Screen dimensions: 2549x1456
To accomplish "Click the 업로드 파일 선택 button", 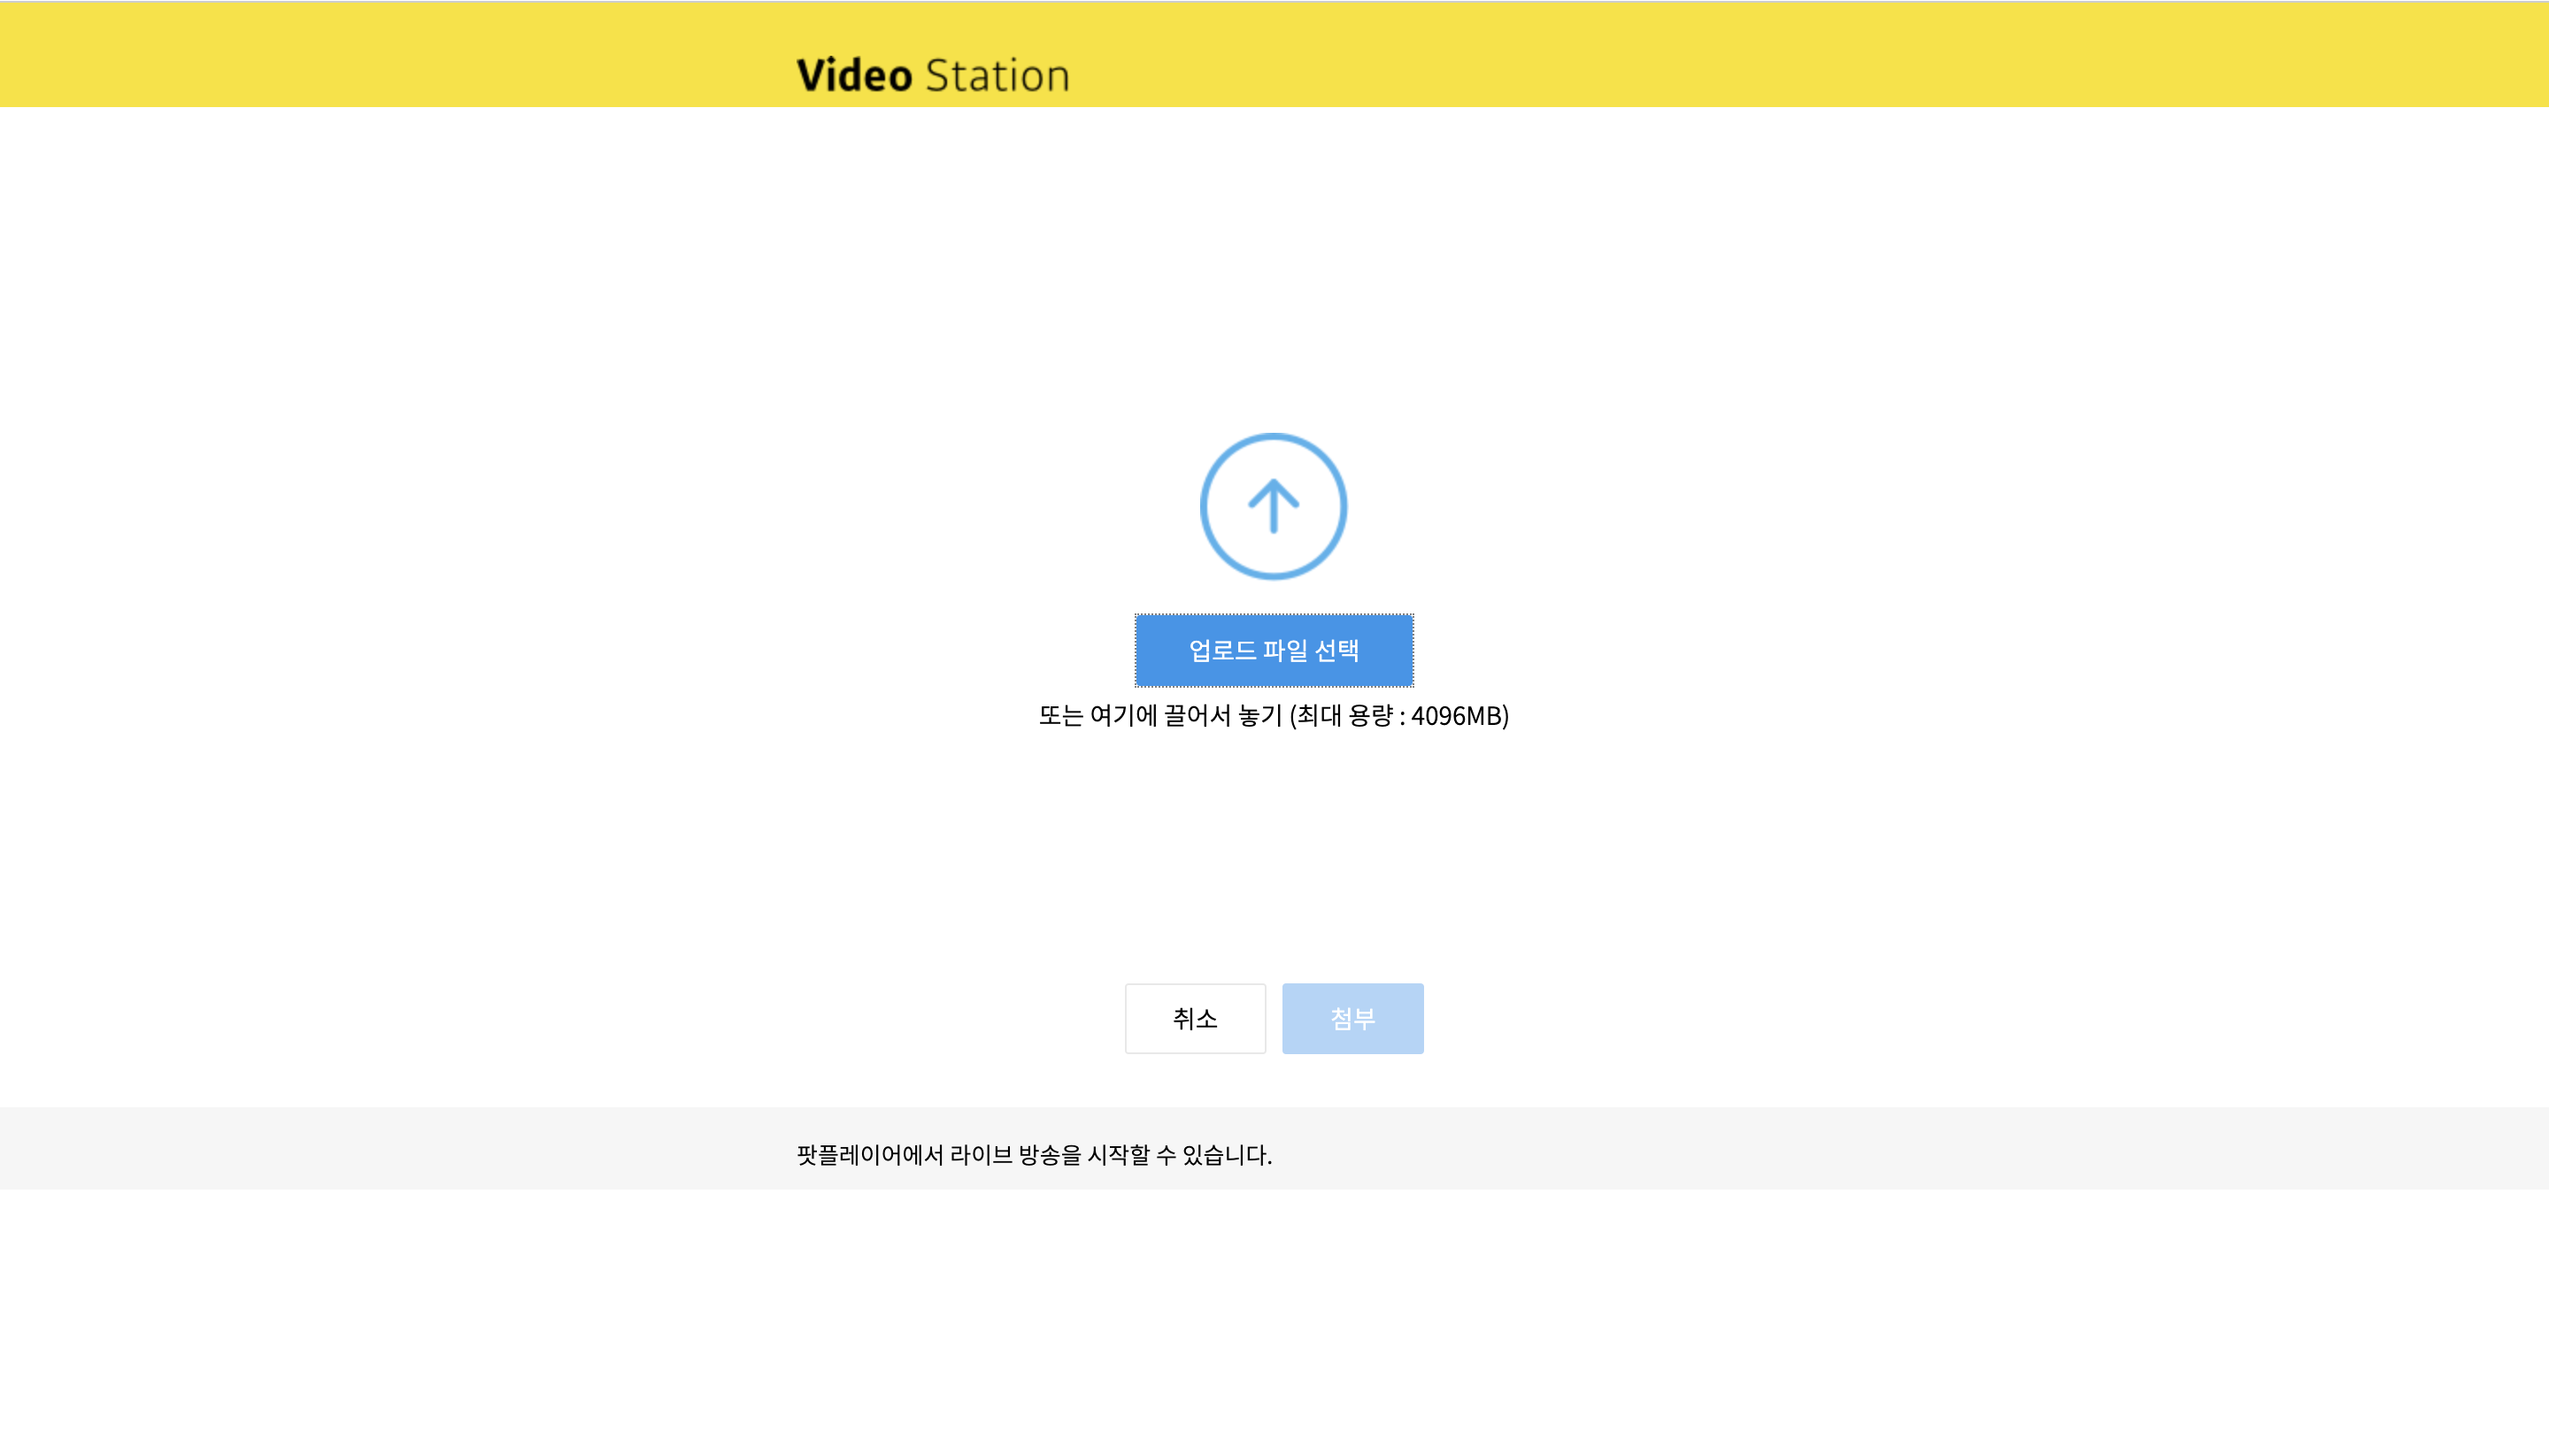I will coord(1274,650).
